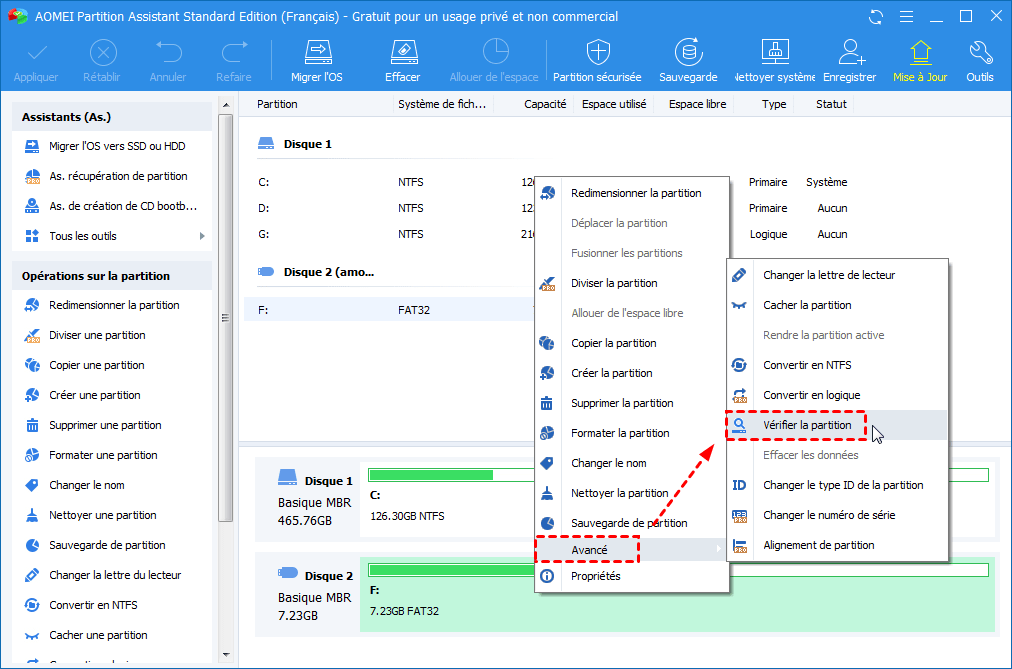1012x669 pixels.
Task: Click the Allouer de l'espace toolbar icon
Action: click(x=496, y=52)
